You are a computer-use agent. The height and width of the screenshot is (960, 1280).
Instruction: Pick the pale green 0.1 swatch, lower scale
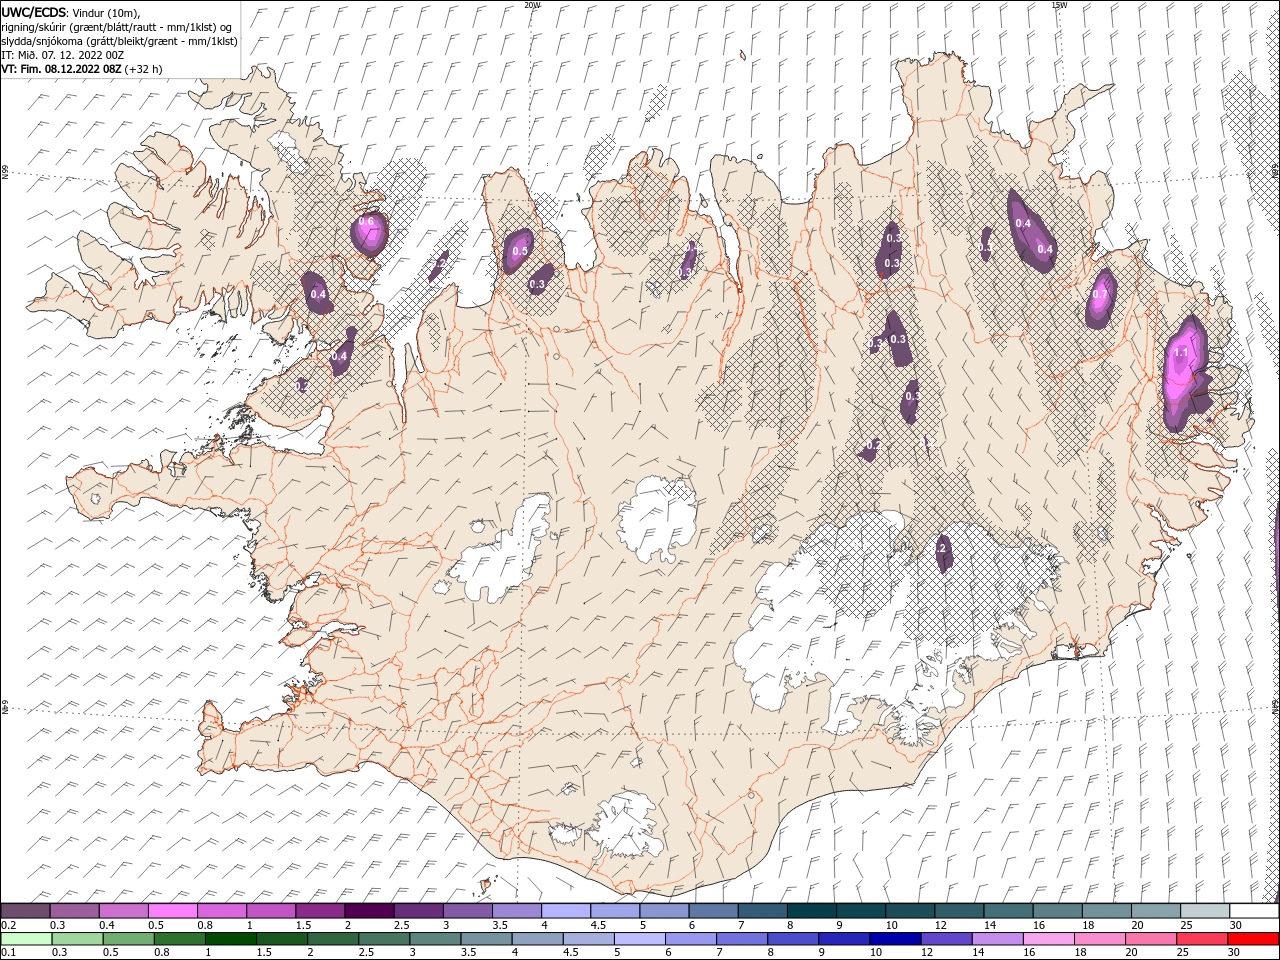coord(26,939)
